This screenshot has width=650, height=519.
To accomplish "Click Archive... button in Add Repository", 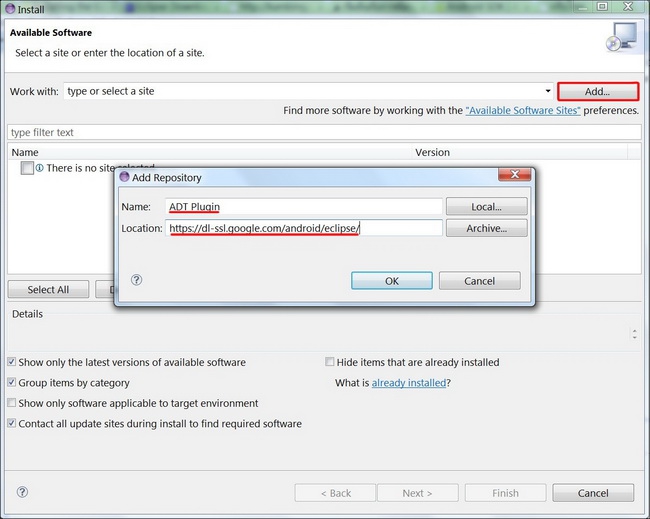I will click(487, 228).
